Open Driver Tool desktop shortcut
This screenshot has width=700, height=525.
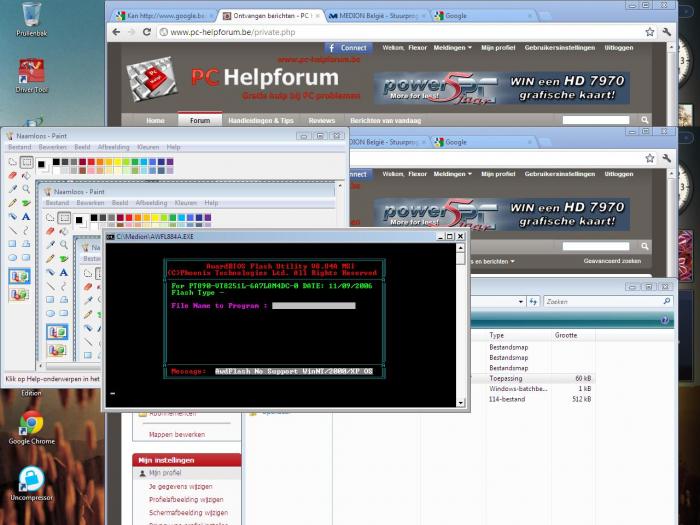click(x=31, y=76)
